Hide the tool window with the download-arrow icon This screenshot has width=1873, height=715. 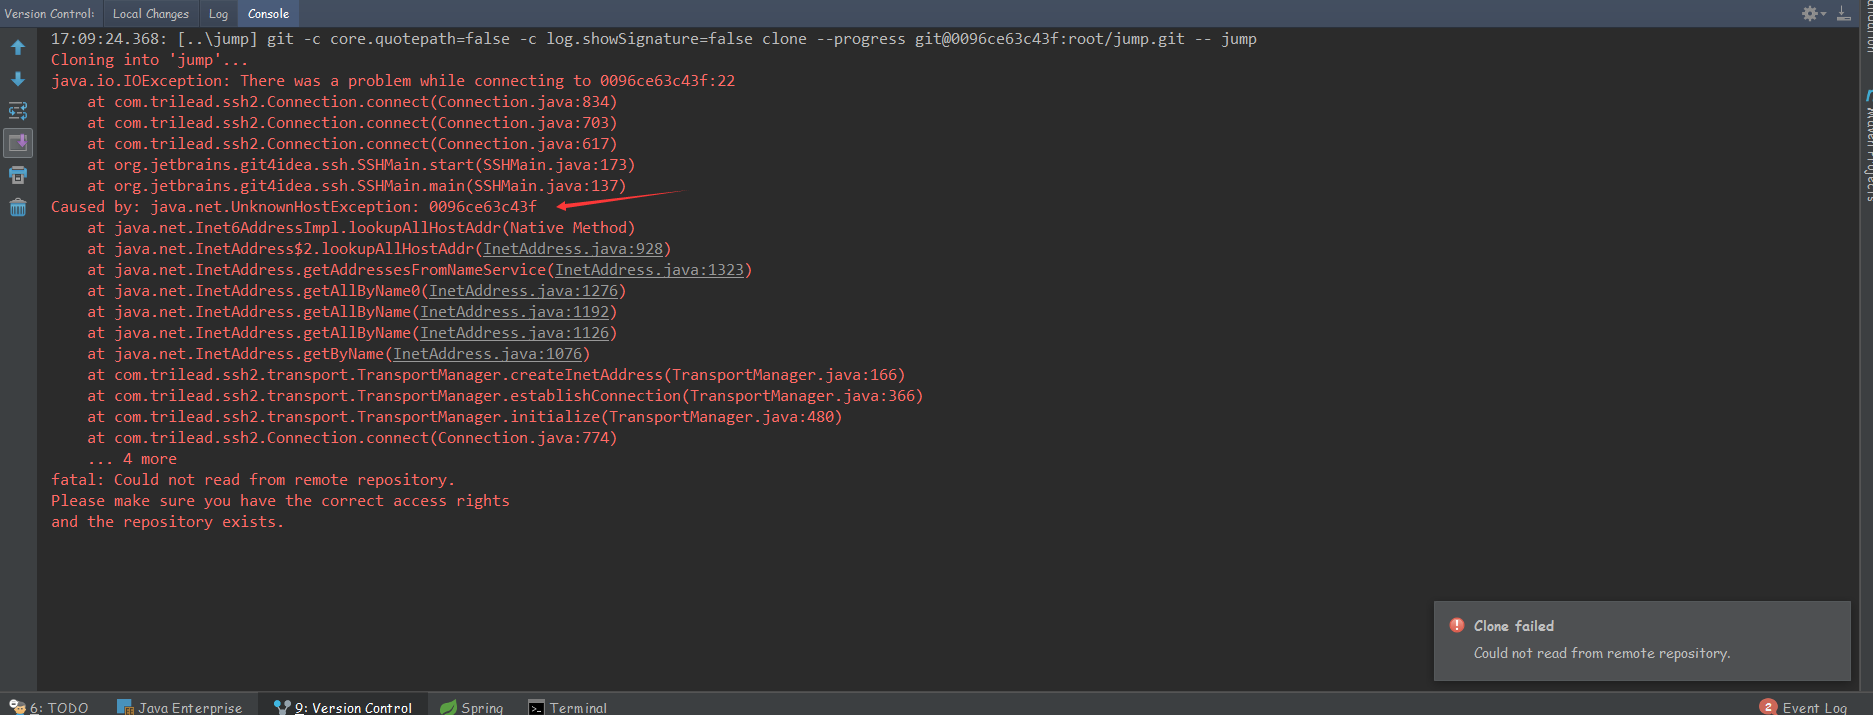tap(1843, 13)
